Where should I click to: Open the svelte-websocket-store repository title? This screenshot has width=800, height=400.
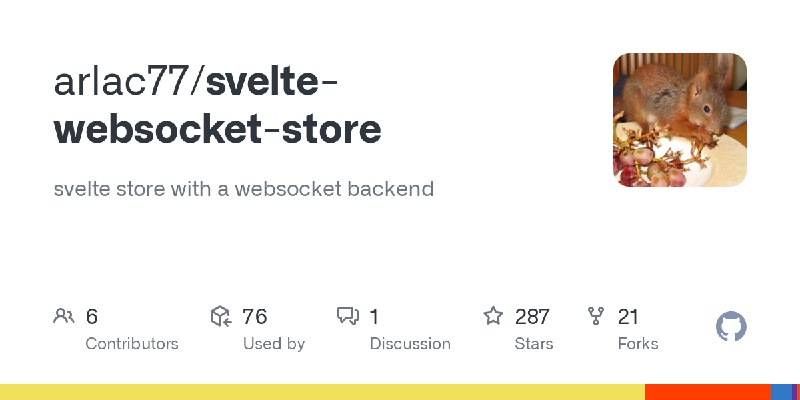(217, 106)
